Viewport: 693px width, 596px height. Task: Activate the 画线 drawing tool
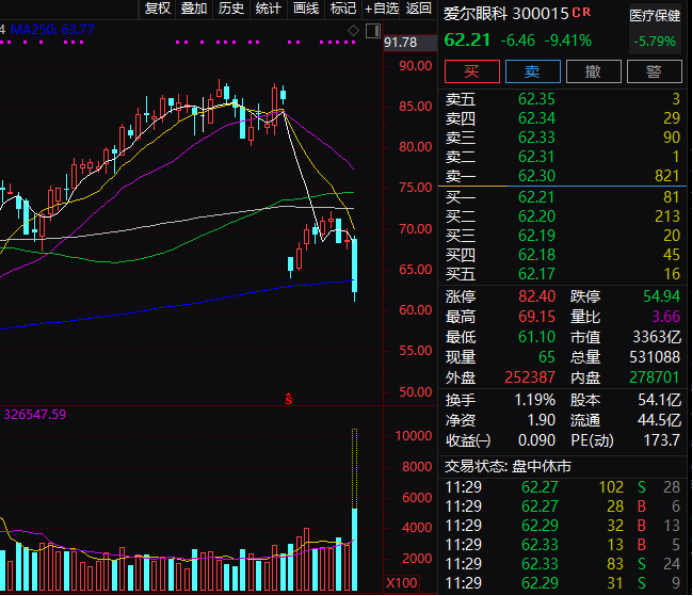(x=305, y=9)
